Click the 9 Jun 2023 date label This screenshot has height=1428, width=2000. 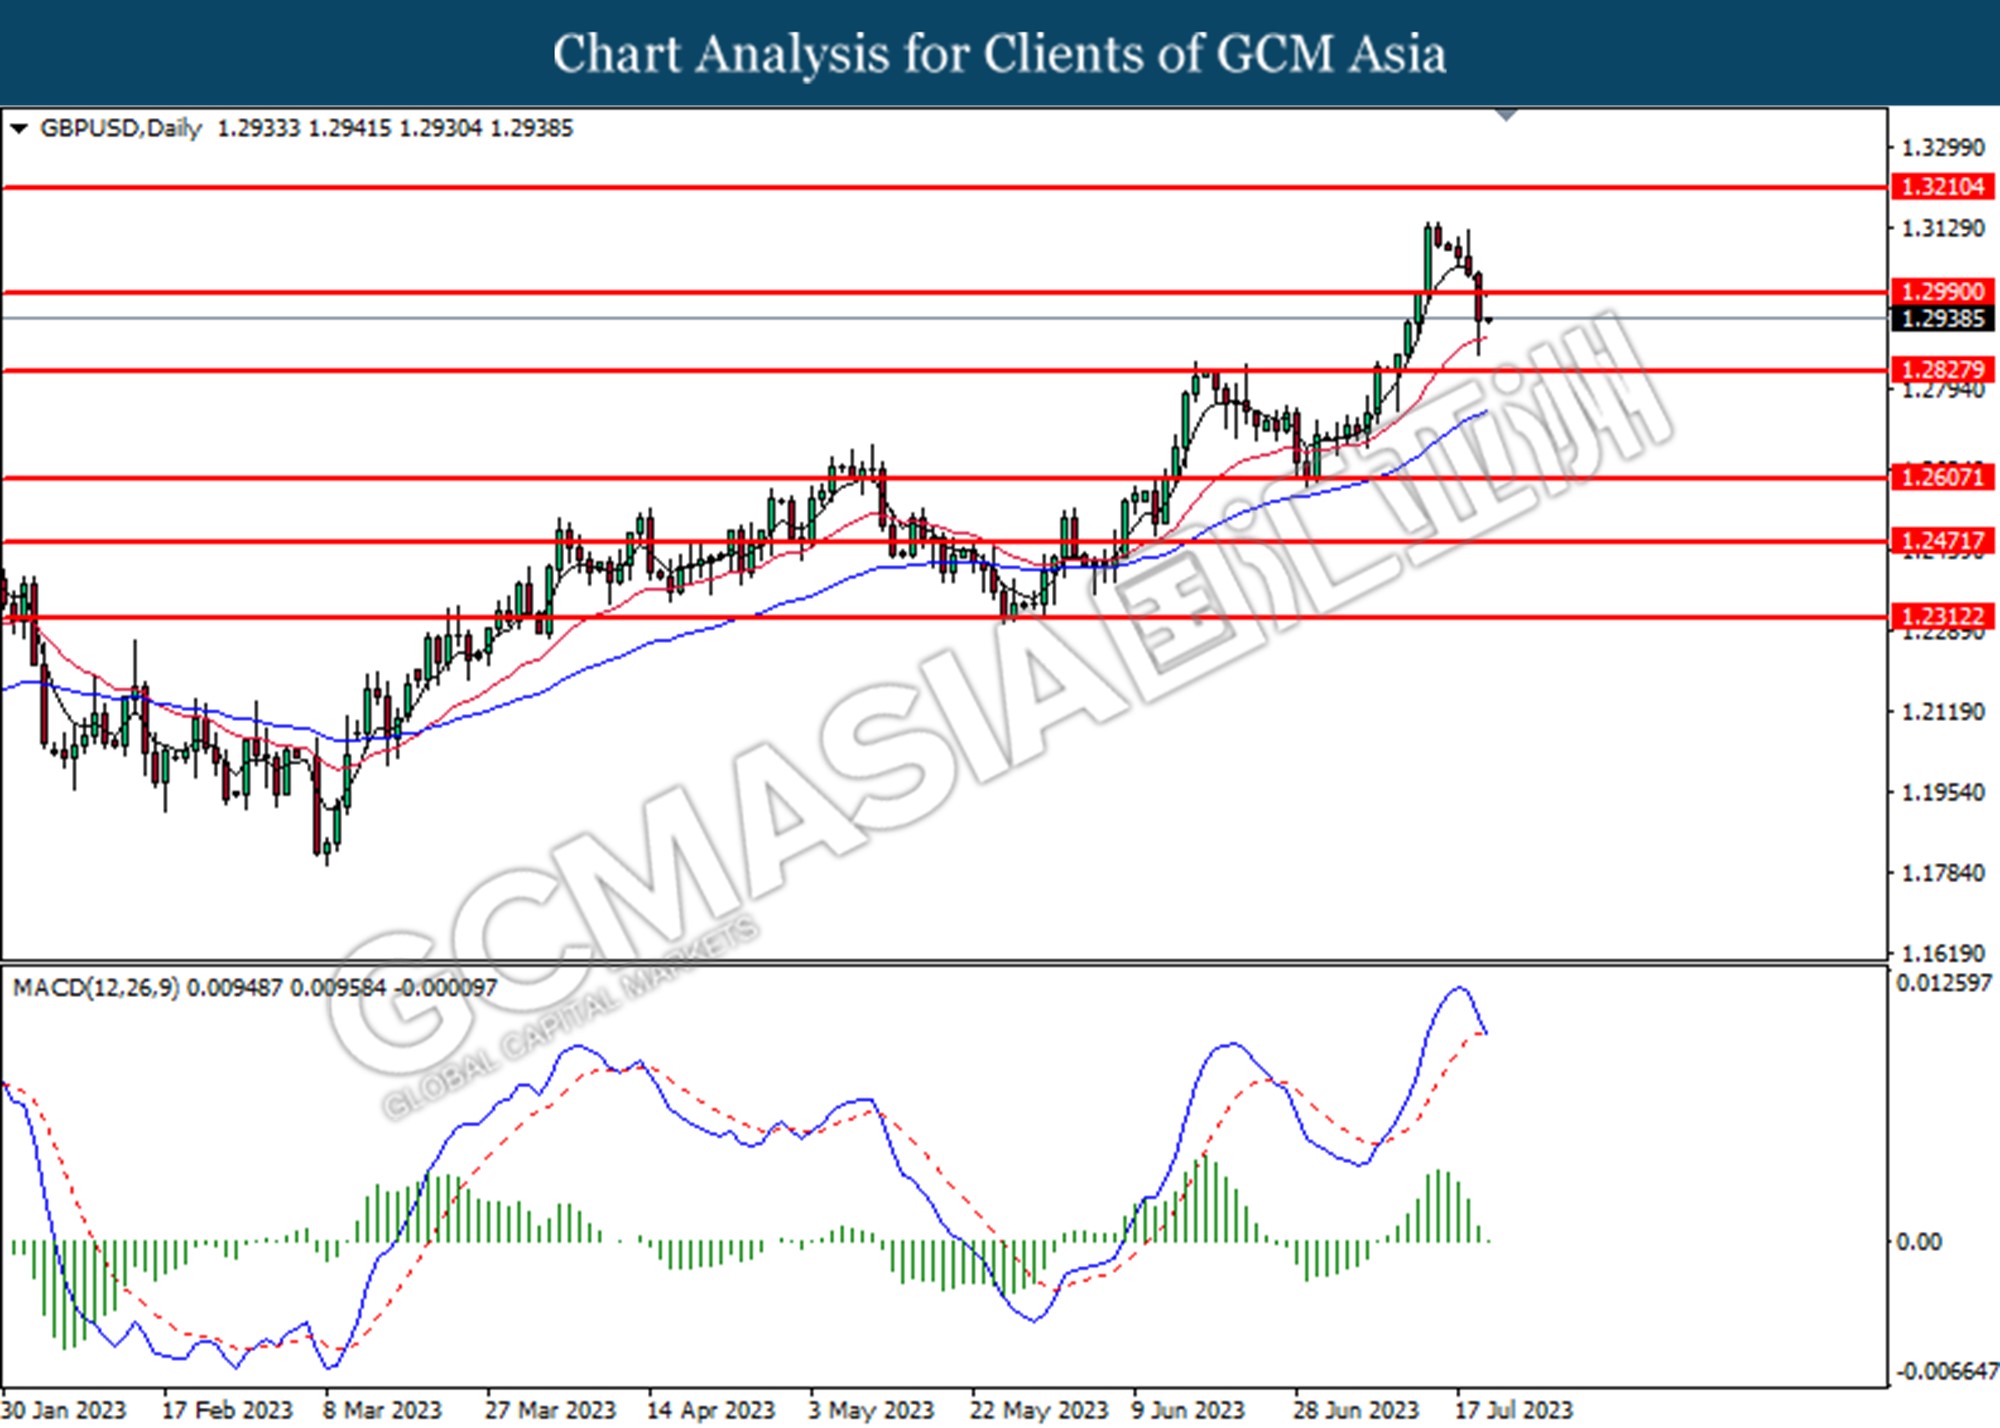click(1188, 1410)
